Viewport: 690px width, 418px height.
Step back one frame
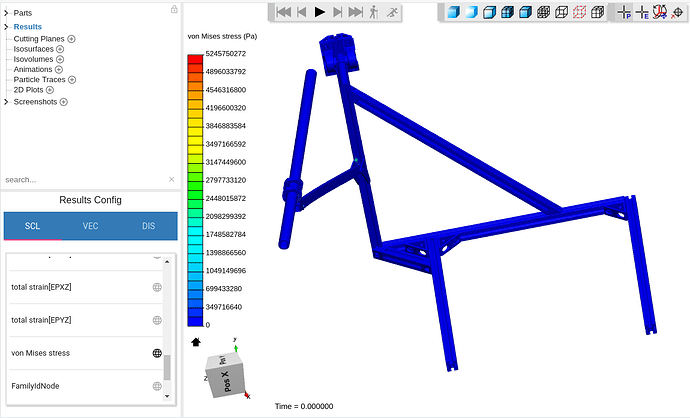[x=301, y=12]
